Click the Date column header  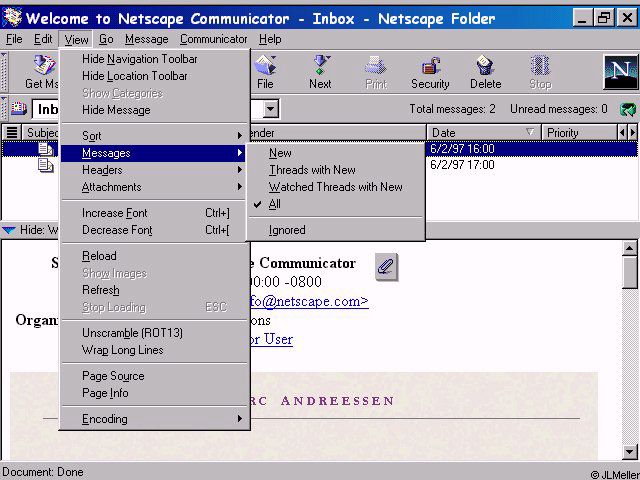484,133
